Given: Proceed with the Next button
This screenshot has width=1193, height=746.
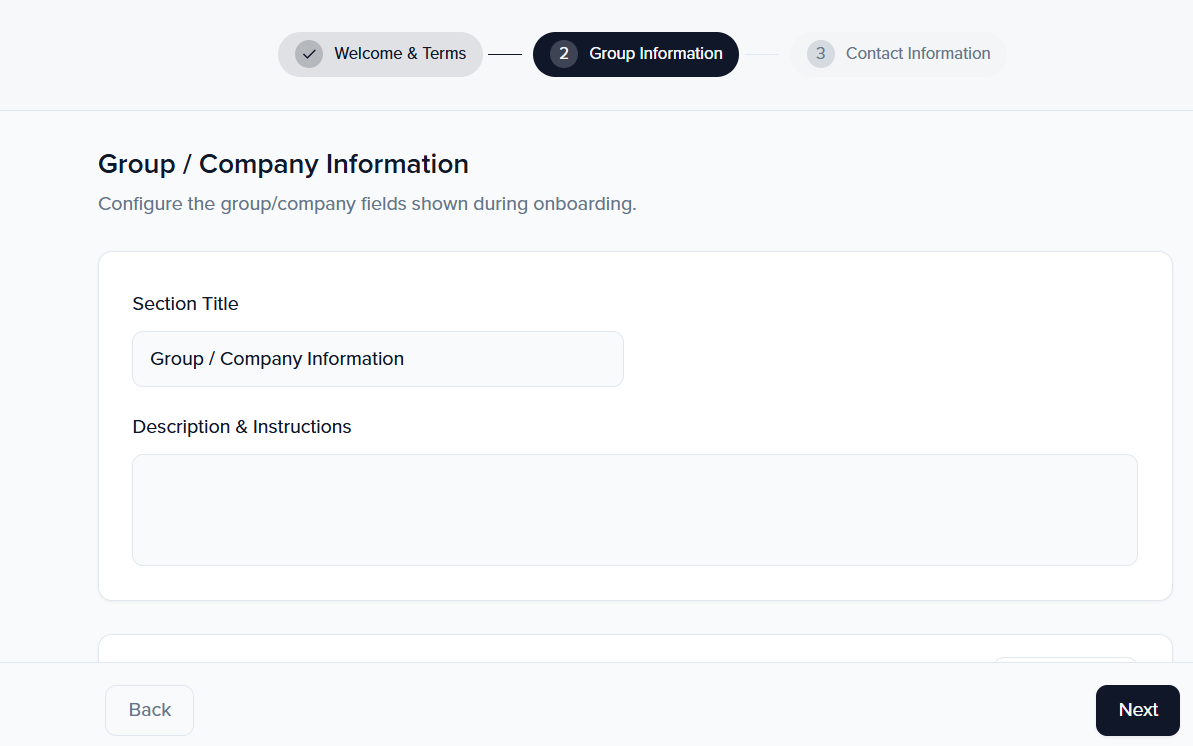Looking at the screenshot, I should [x=1137, y=710].
